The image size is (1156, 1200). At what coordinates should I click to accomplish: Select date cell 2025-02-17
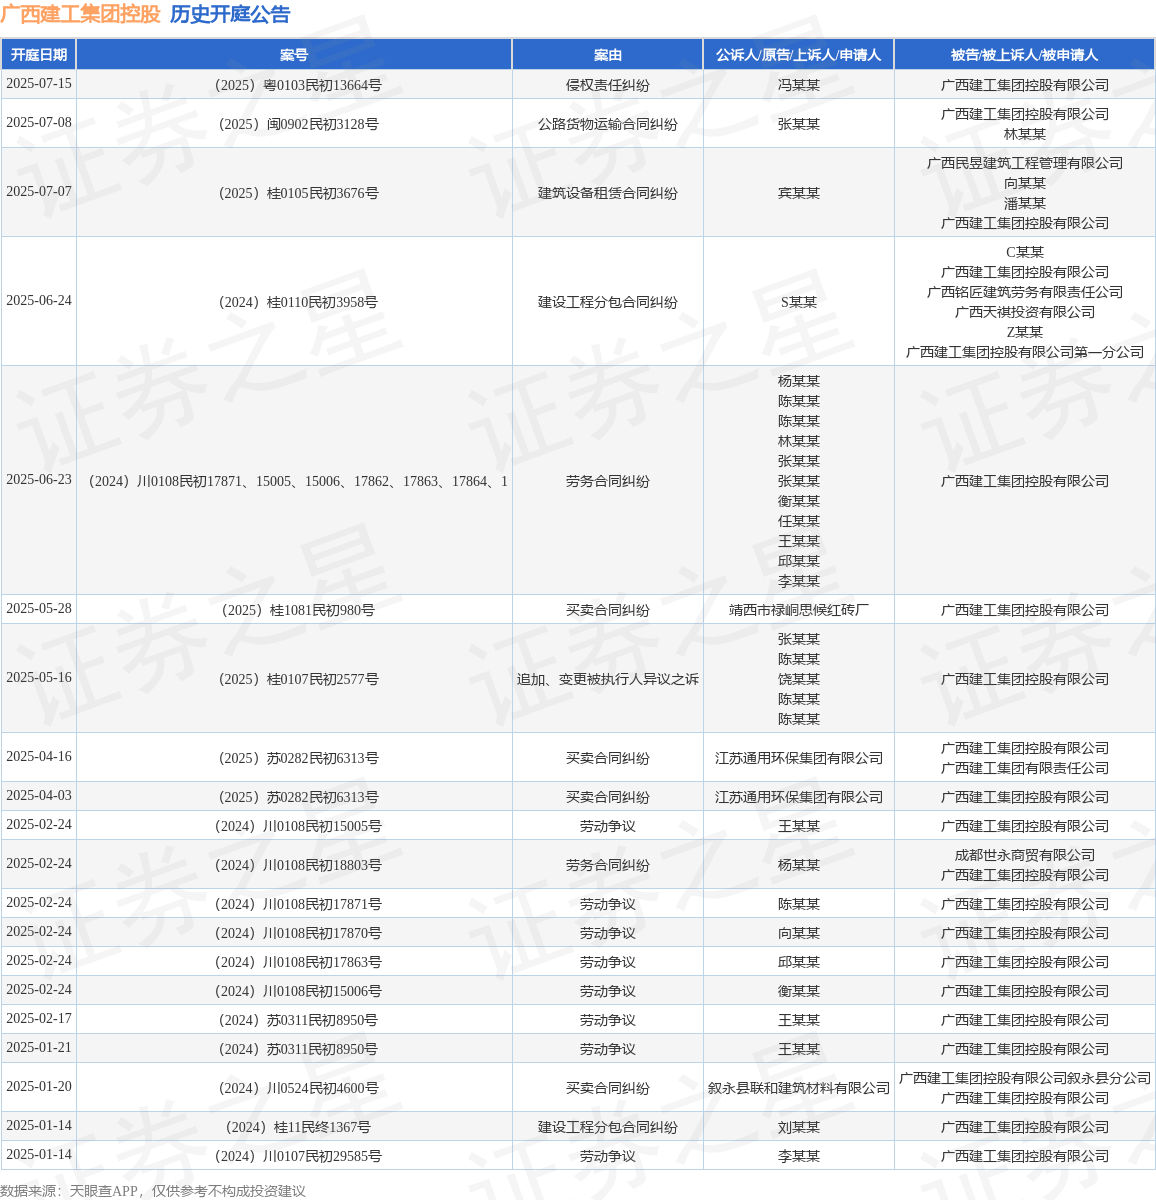(39, 1019)
